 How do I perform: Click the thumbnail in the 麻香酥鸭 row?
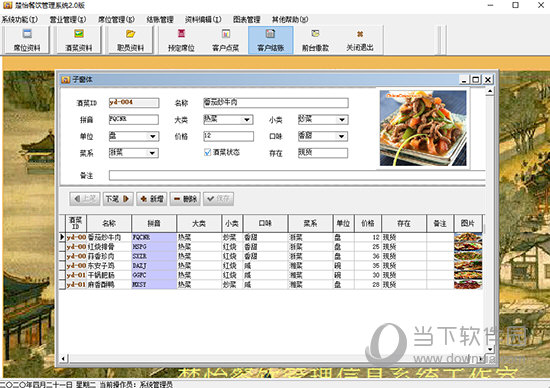pos(468,285)
